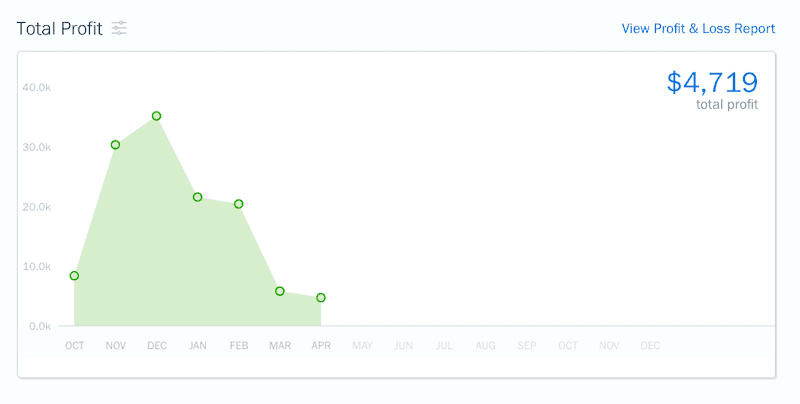The height and width of the screenshot is (404, 800).
Task: Click the 20.0k y-axis label
Action: (x=36, y=207)
